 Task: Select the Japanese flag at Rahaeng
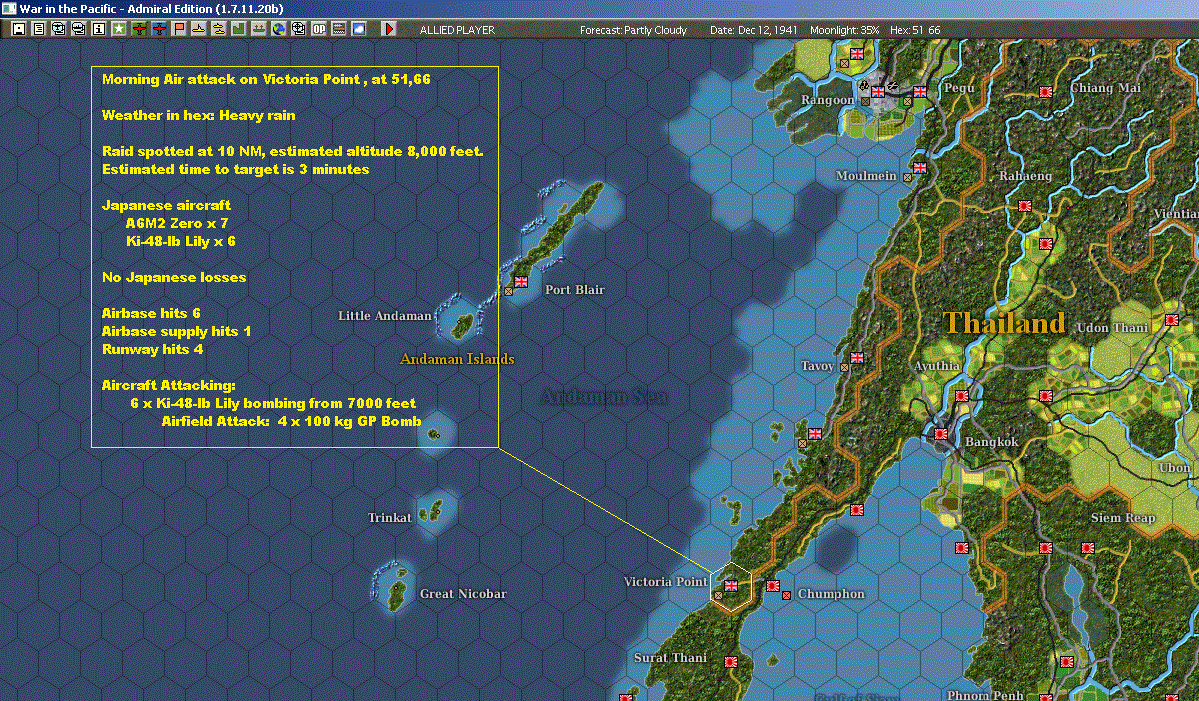pos(1025,206)
